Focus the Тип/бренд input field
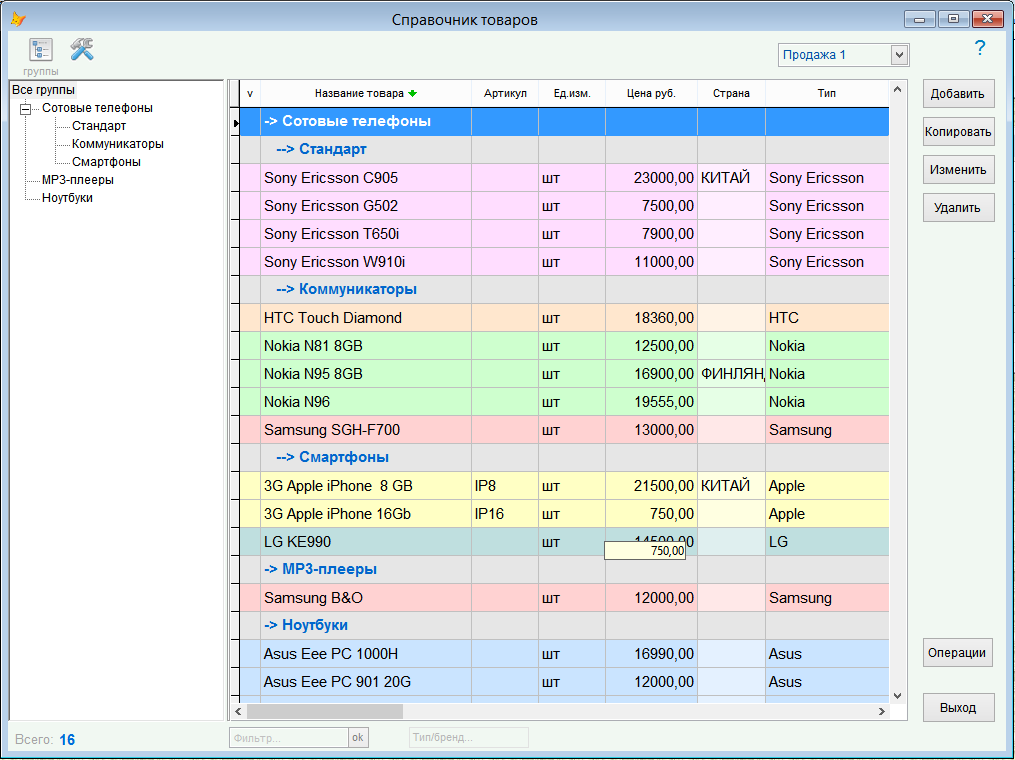This screenshot has width=1015, height=760. tap(469, 737)
